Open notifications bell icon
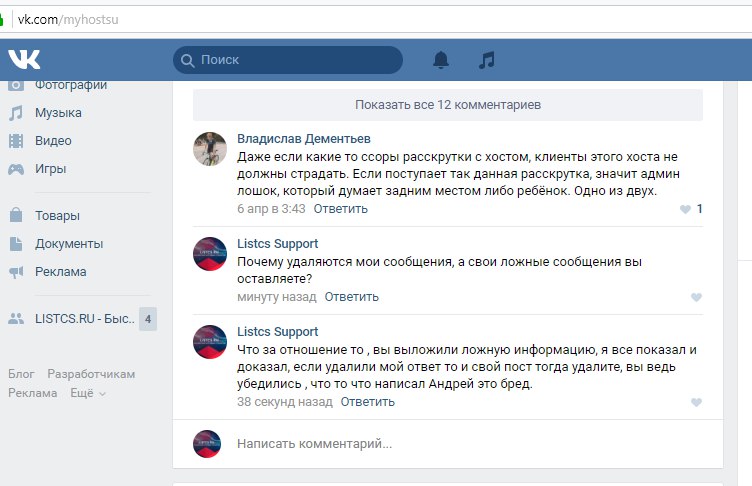This screenshot has height=486, width=752. coord(441,60)
